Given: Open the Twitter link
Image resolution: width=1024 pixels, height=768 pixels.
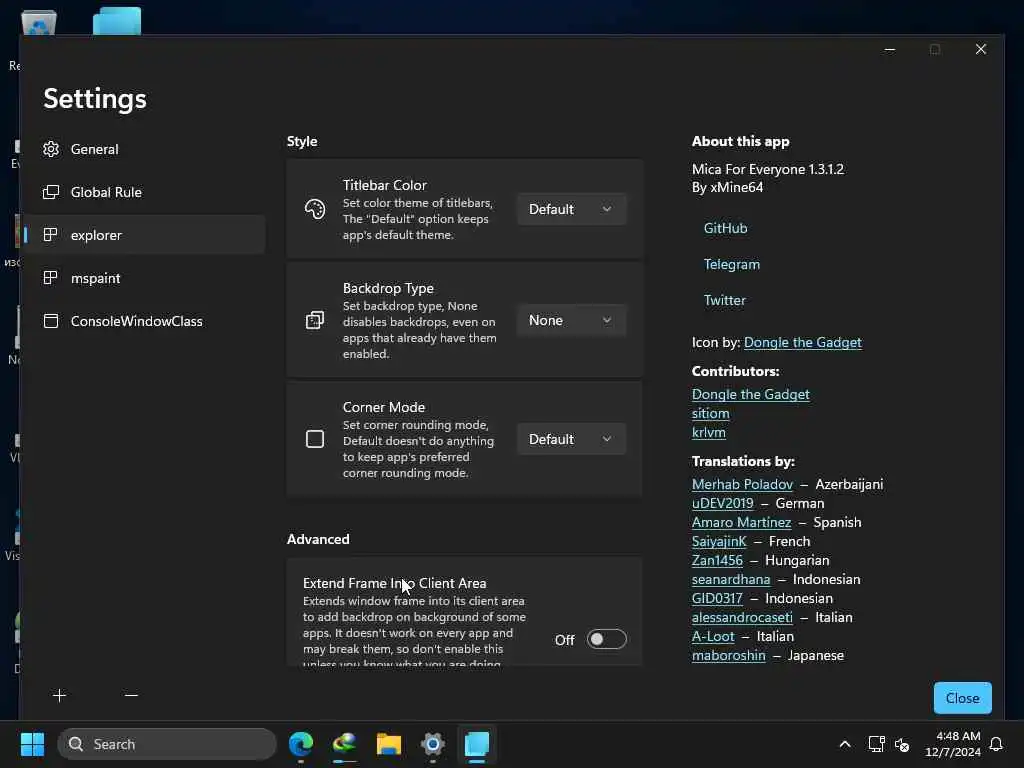Looking at the screenshot, I should [x=724, y=300].
